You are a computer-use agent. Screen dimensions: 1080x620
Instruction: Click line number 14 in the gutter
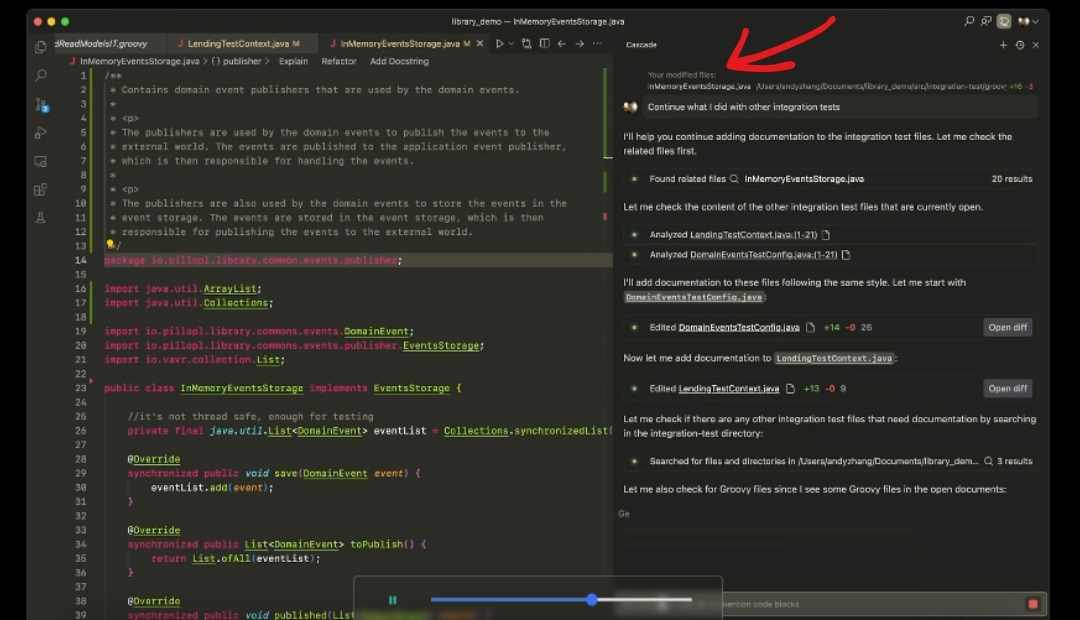click(x=81, y=260)
